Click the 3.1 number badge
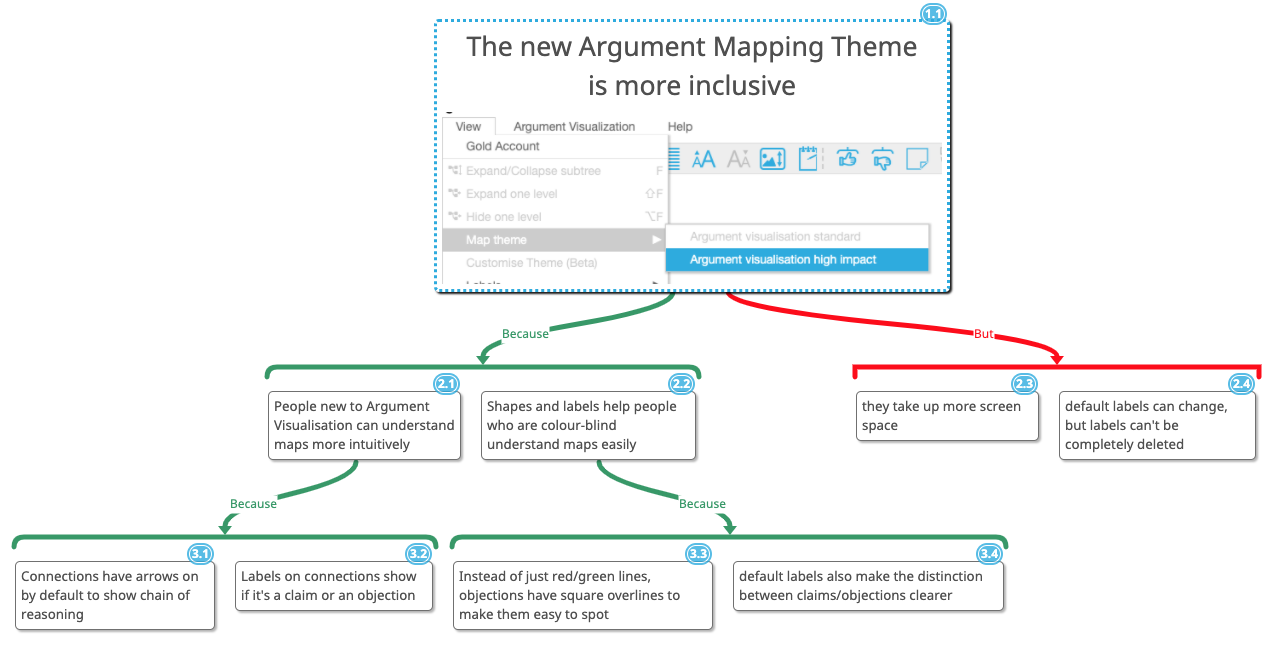 [200, 553]
